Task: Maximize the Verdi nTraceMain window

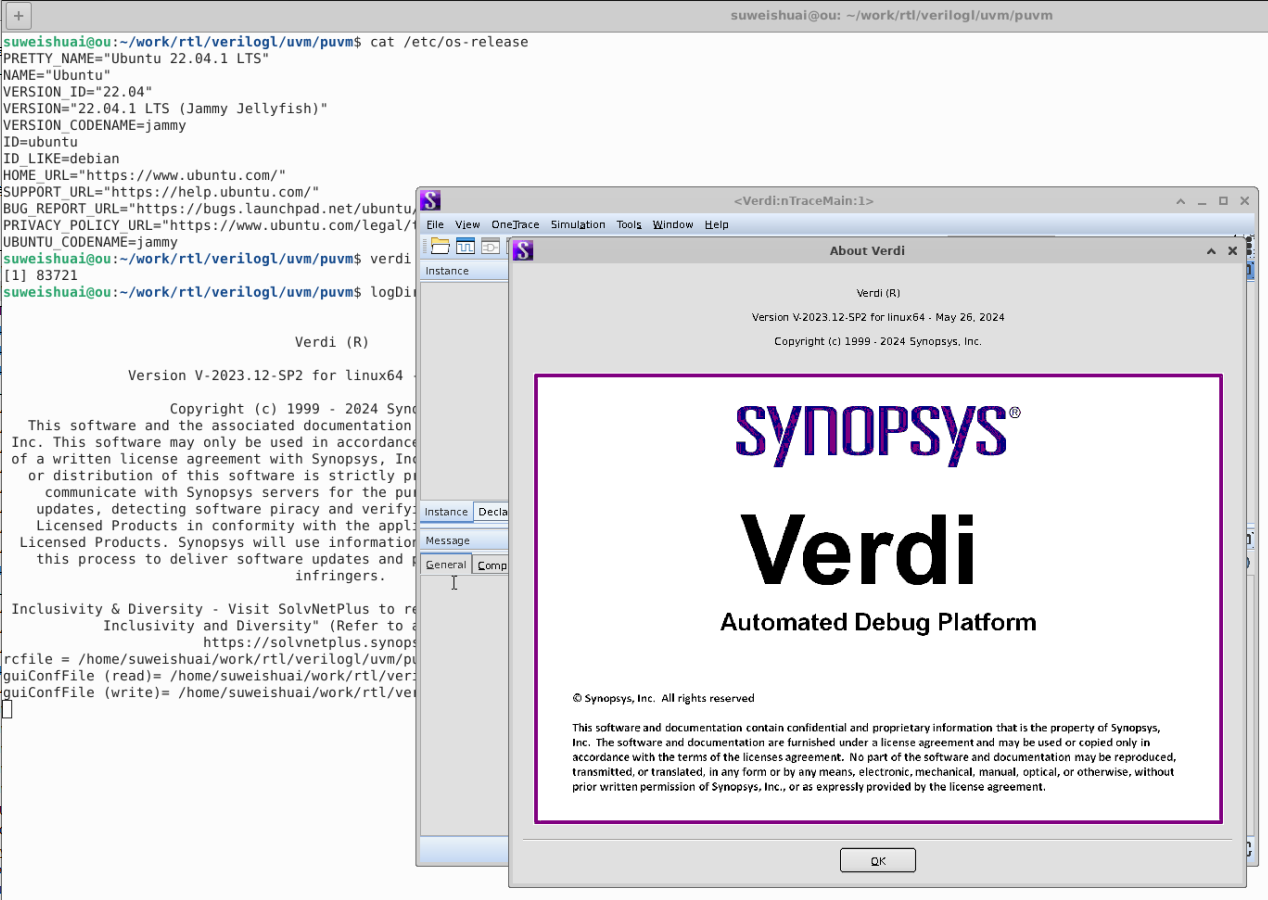Action: pyautogui.click(x=1223, y=201)
